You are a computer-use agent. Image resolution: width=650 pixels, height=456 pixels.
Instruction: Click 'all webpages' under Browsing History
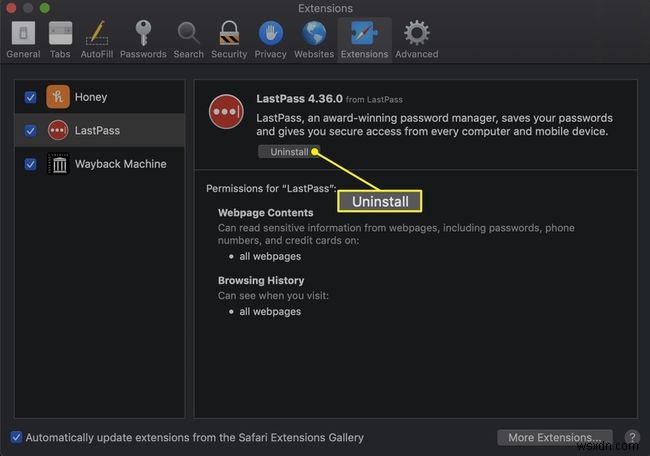(x=270, y=312)
